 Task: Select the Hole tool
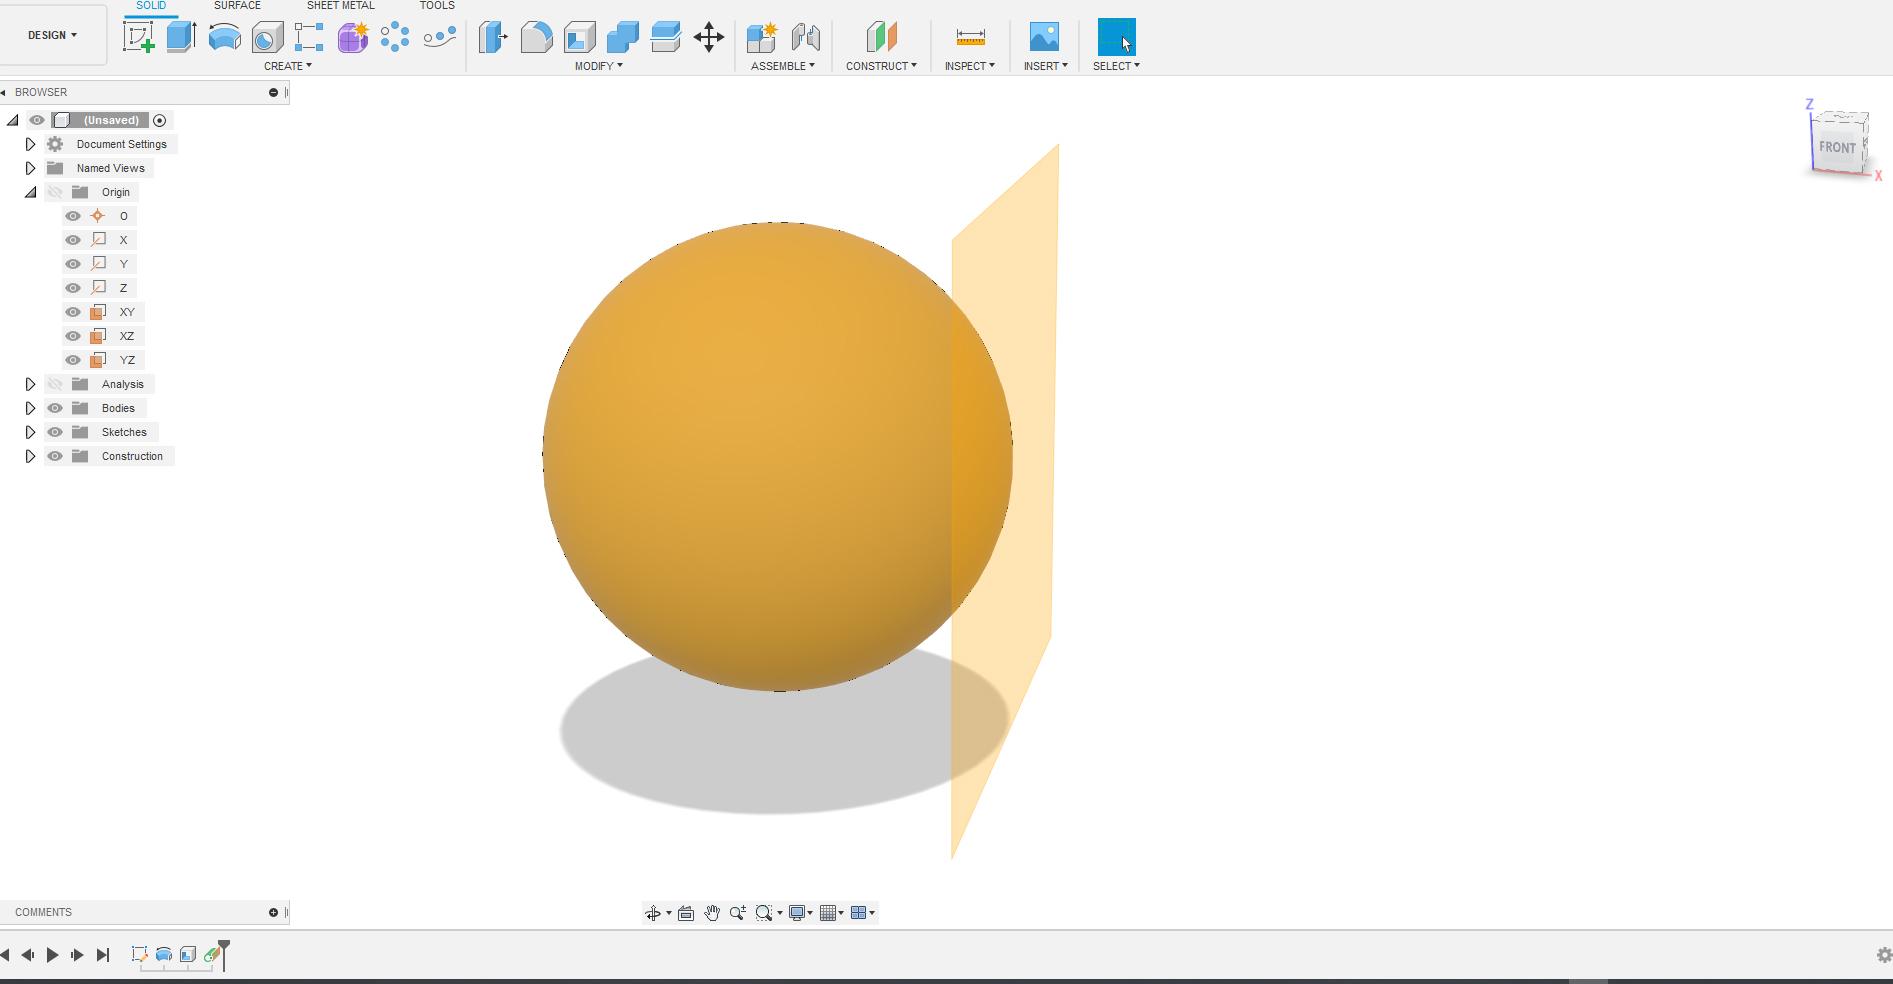[267, 38]
